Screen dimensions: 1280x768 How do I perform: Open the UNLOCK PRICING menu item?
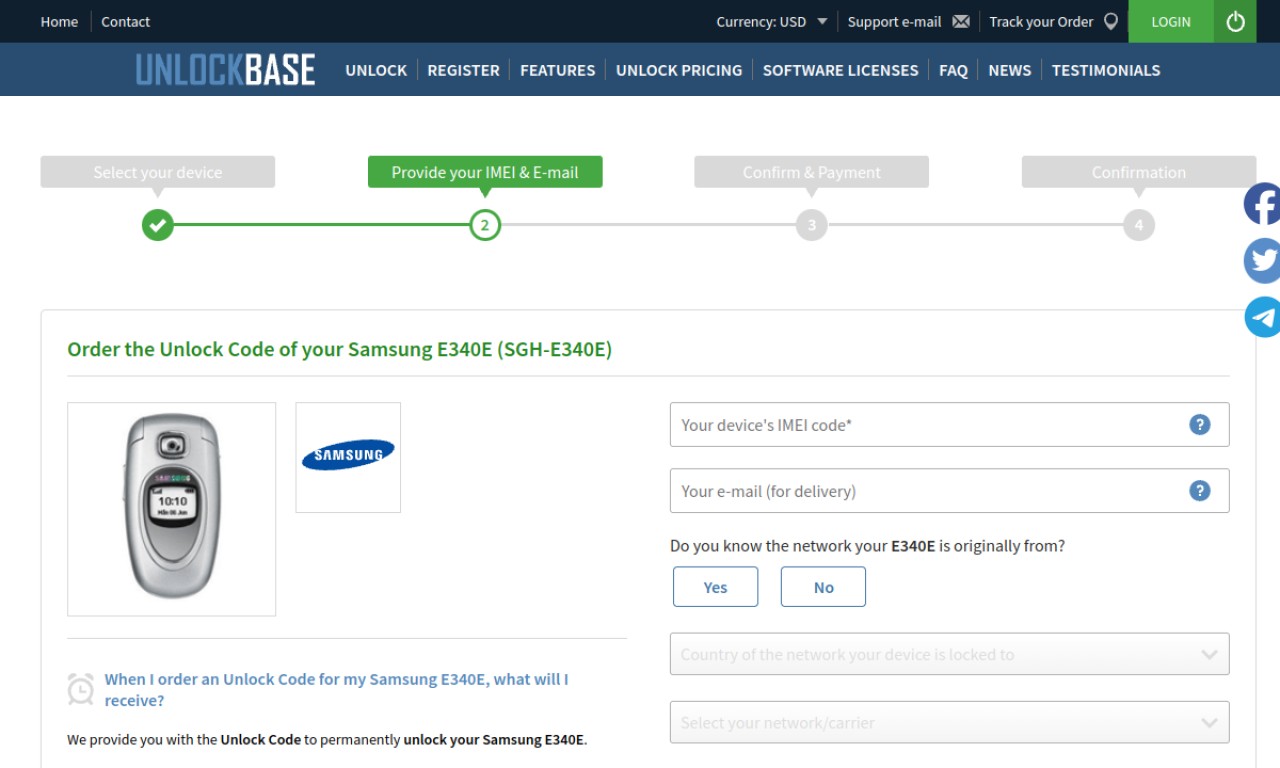[679, 70]
